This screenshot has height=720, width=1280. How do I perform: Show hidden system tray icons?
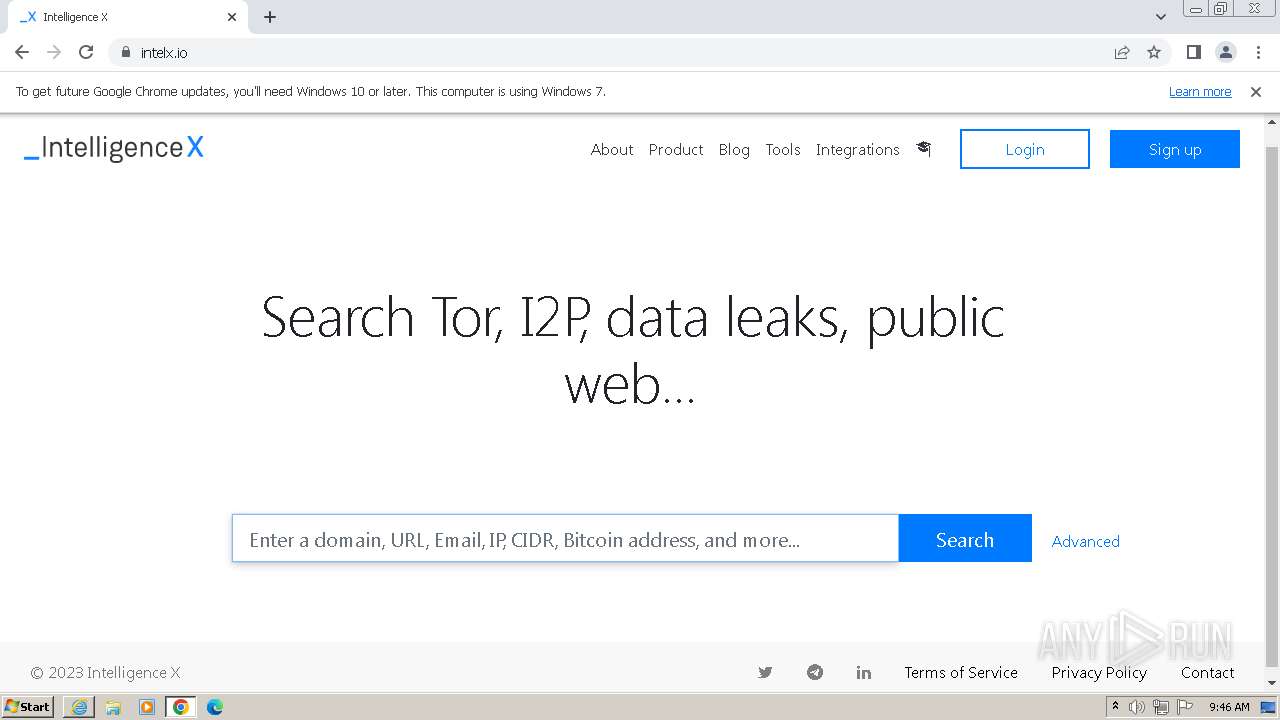pyautogui.click(x=1115, y=707)
